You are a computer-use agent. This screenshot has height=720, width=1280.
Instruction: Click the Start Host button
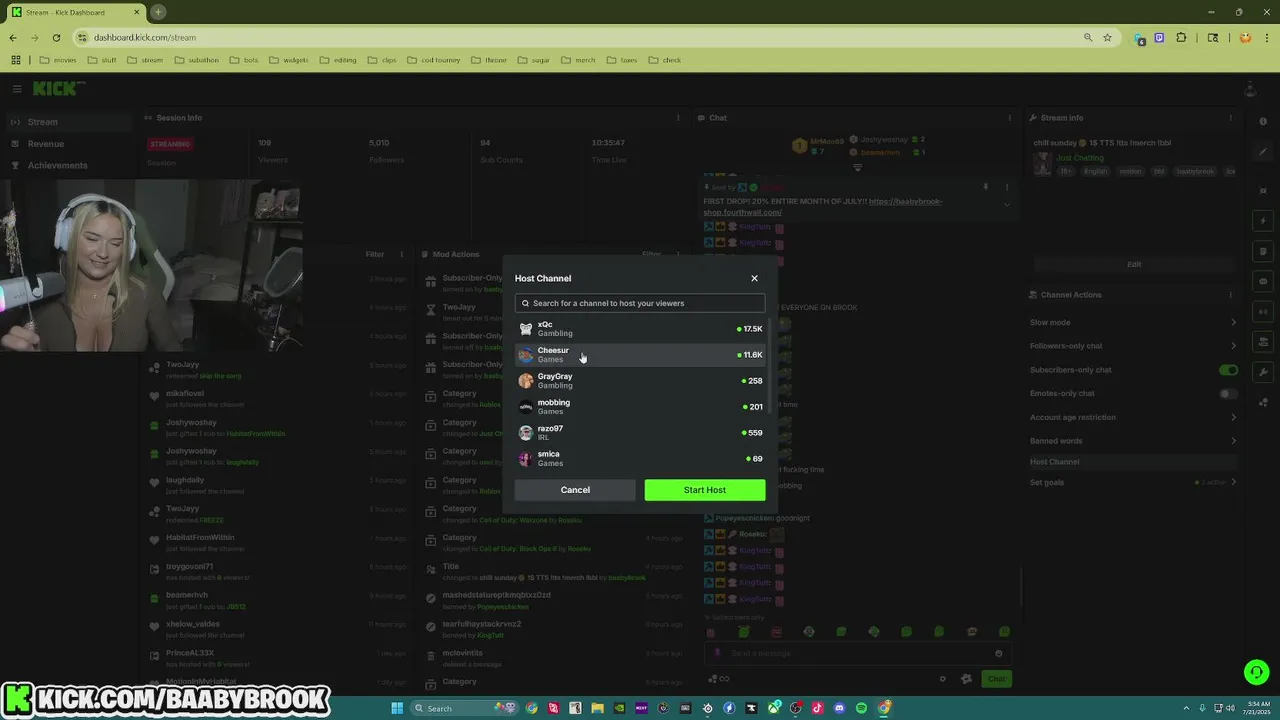[x=705, y=490]
